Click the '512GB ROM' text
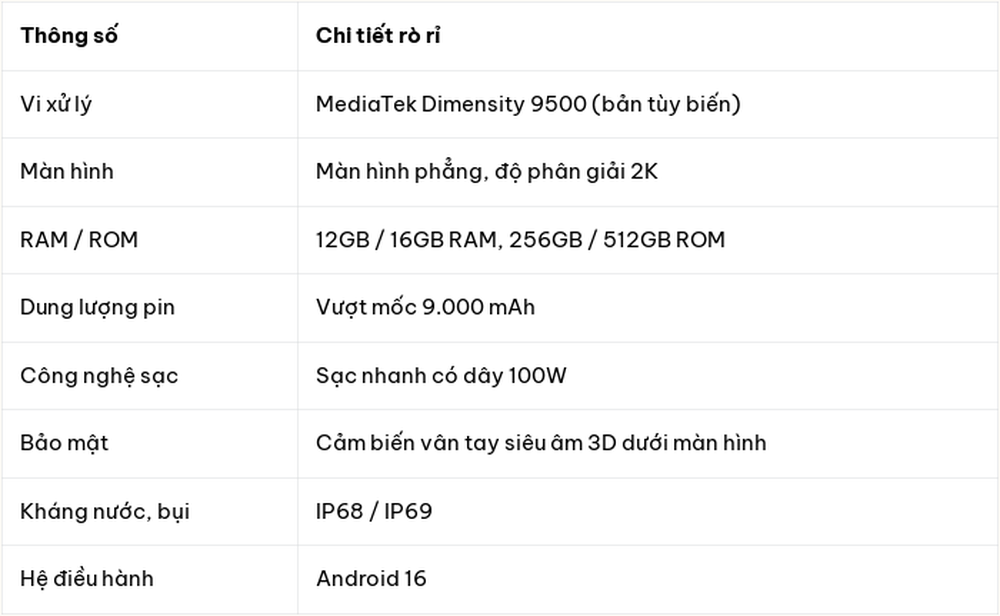Viewport: 1000px width, 616px height. click(x=664, y=240)
